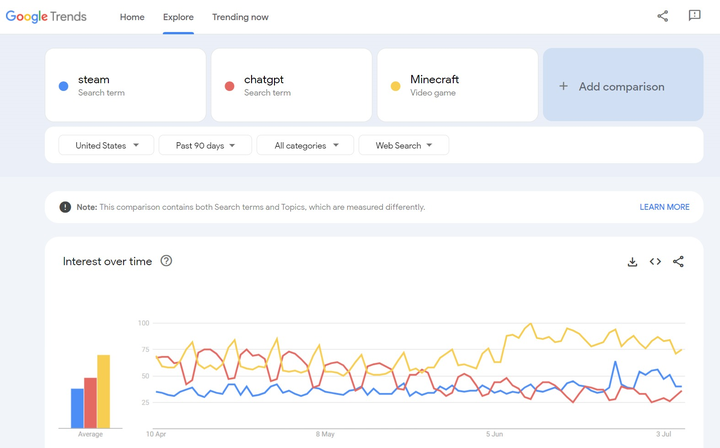720x448 pixels.
Task: Click the LEARN MORE link
Action: pos(664,207)
